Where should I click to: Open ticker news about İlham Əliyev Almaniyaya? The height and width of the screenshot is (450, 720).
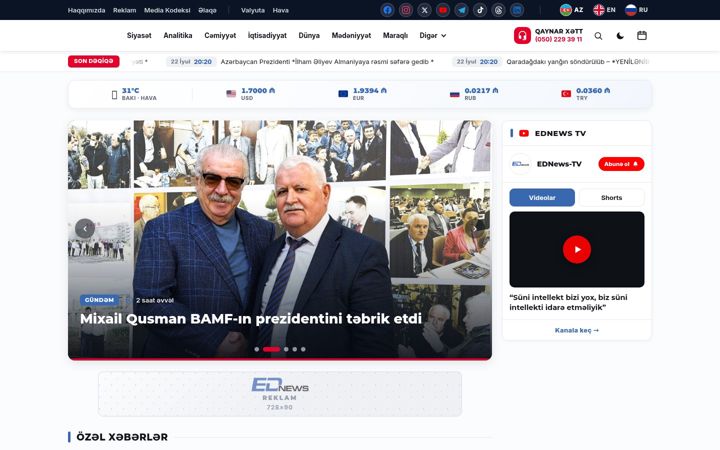[x=327, y=62]
